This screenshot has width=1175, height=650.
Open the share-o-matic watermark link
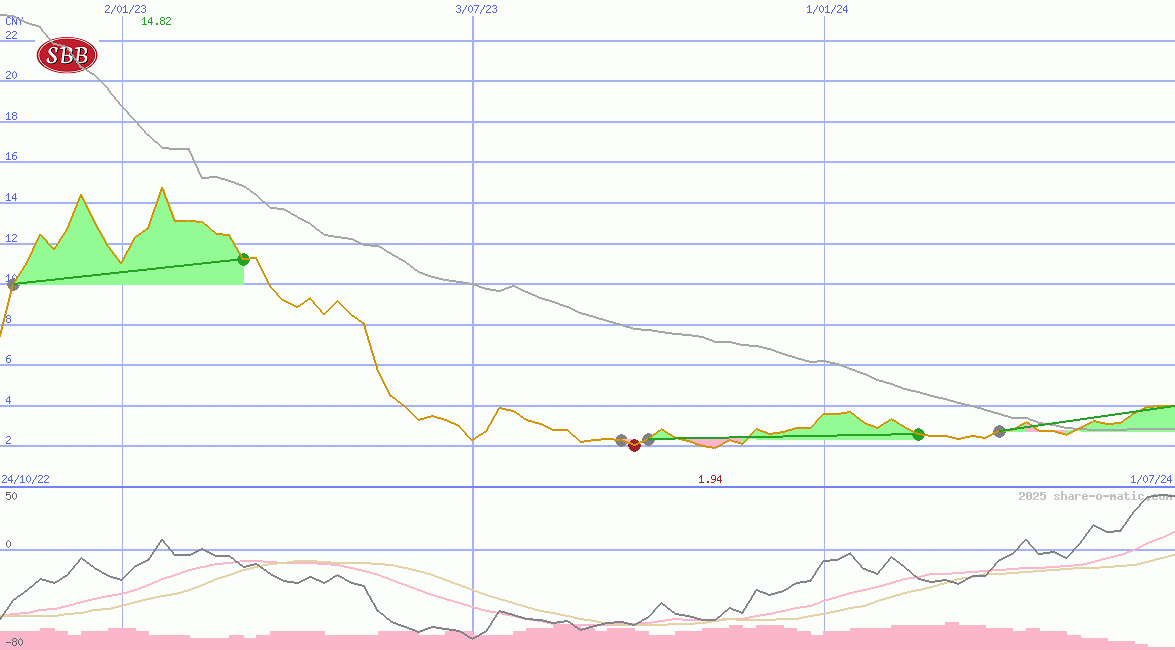point(1095,496)
